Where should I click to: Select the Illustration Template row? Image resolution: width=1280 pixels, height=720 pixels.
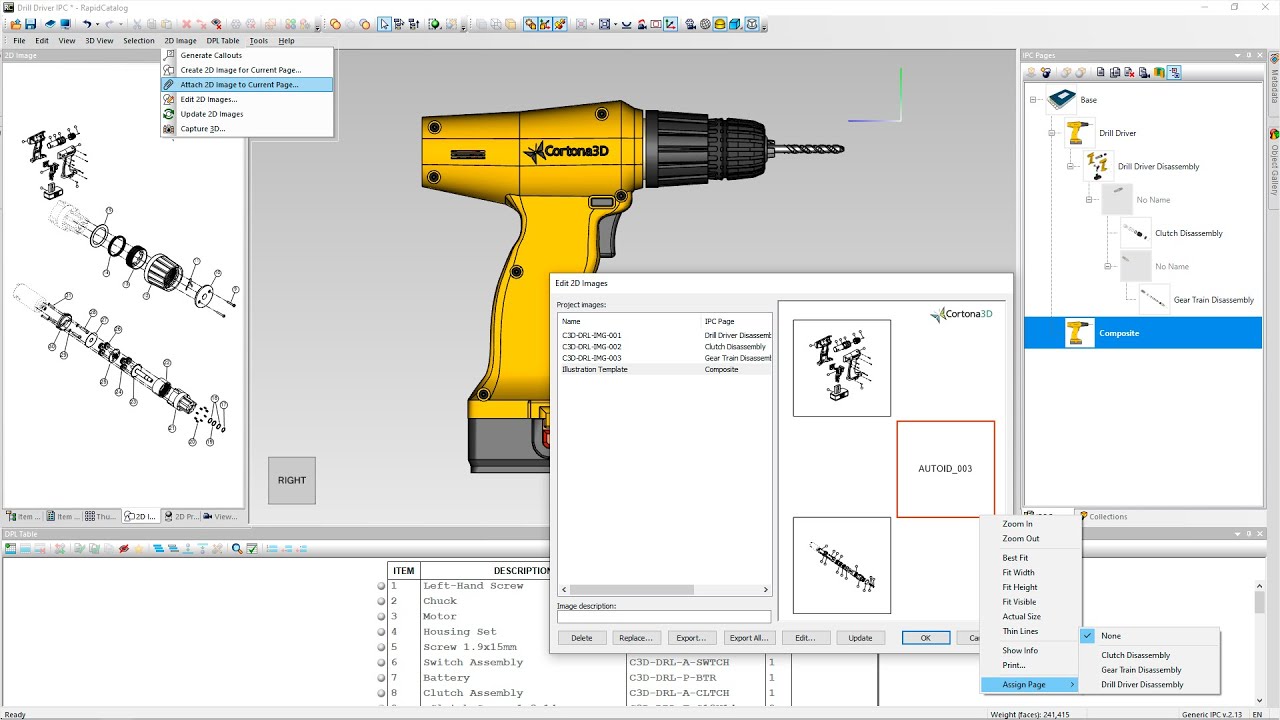(x=665, y=369)
